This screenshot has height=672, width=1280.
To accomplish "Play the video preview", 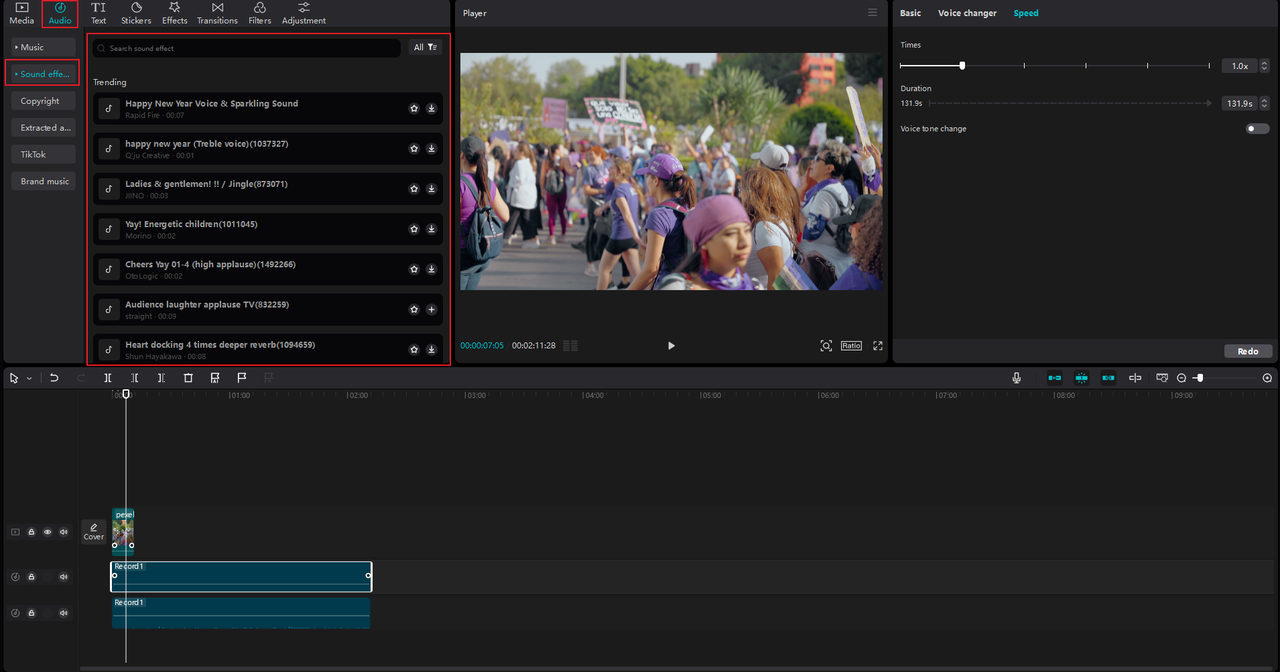I will pos(671,346).
